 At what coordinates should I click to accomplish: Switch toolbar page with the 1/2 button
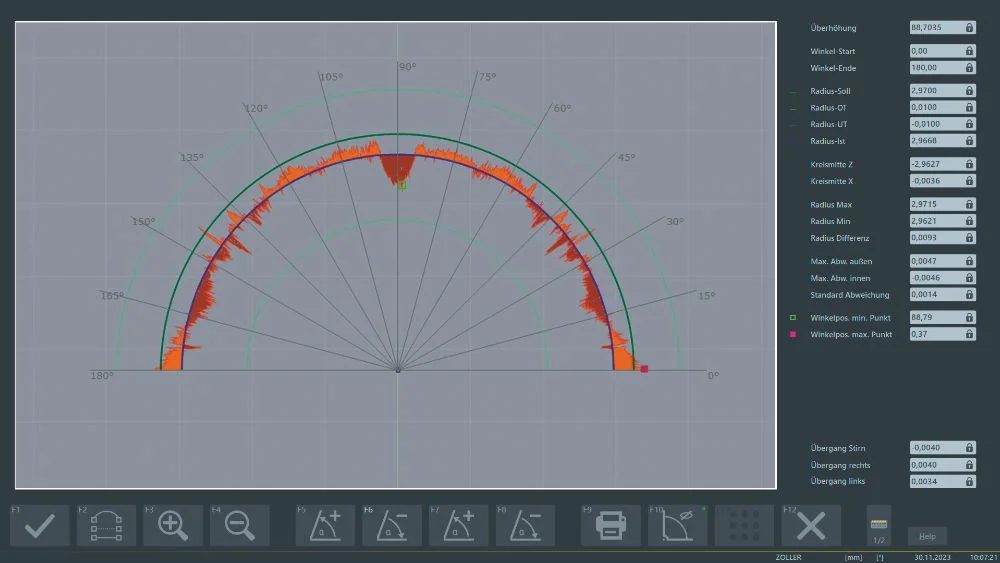pyautogui.click(x=879, y=530)
